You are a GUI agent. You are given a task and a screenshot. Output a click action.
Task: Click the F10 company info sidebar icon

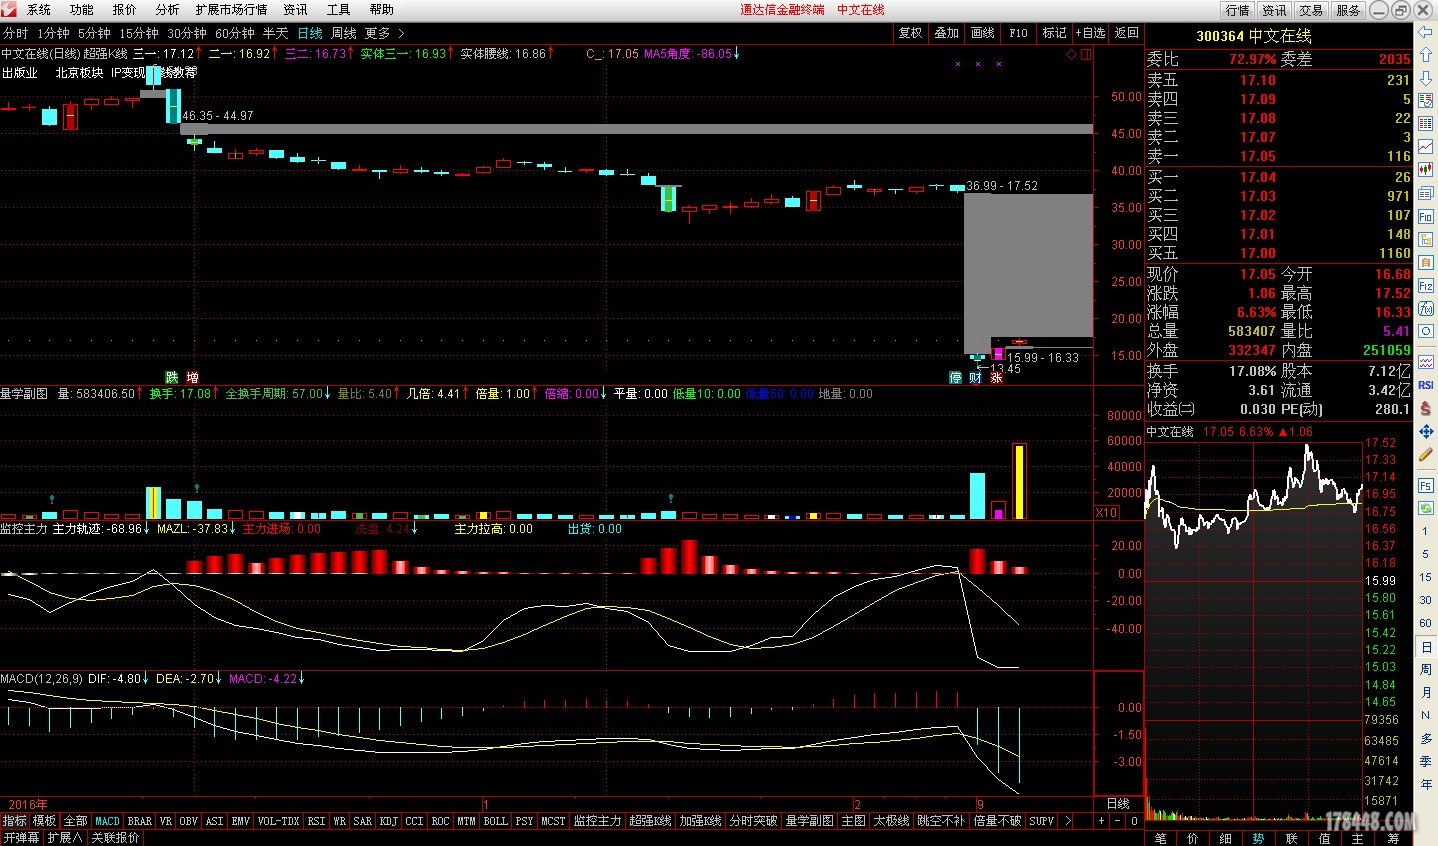[1426, 216]
